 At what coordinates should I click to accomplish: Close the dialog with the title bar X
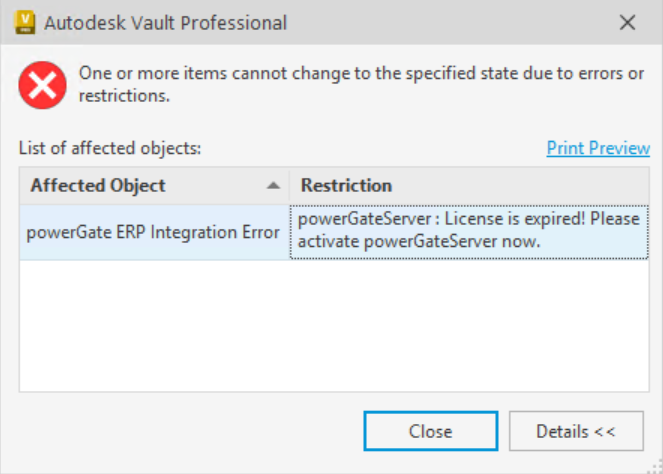click(x=627, y=22)
